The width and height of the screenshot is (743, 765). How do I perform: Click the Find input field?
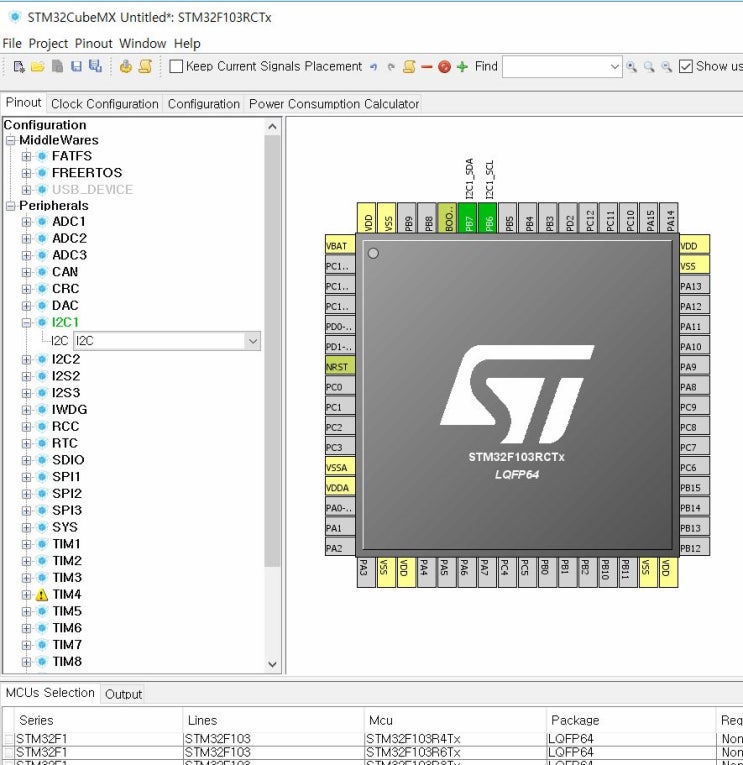coord(556,67)
